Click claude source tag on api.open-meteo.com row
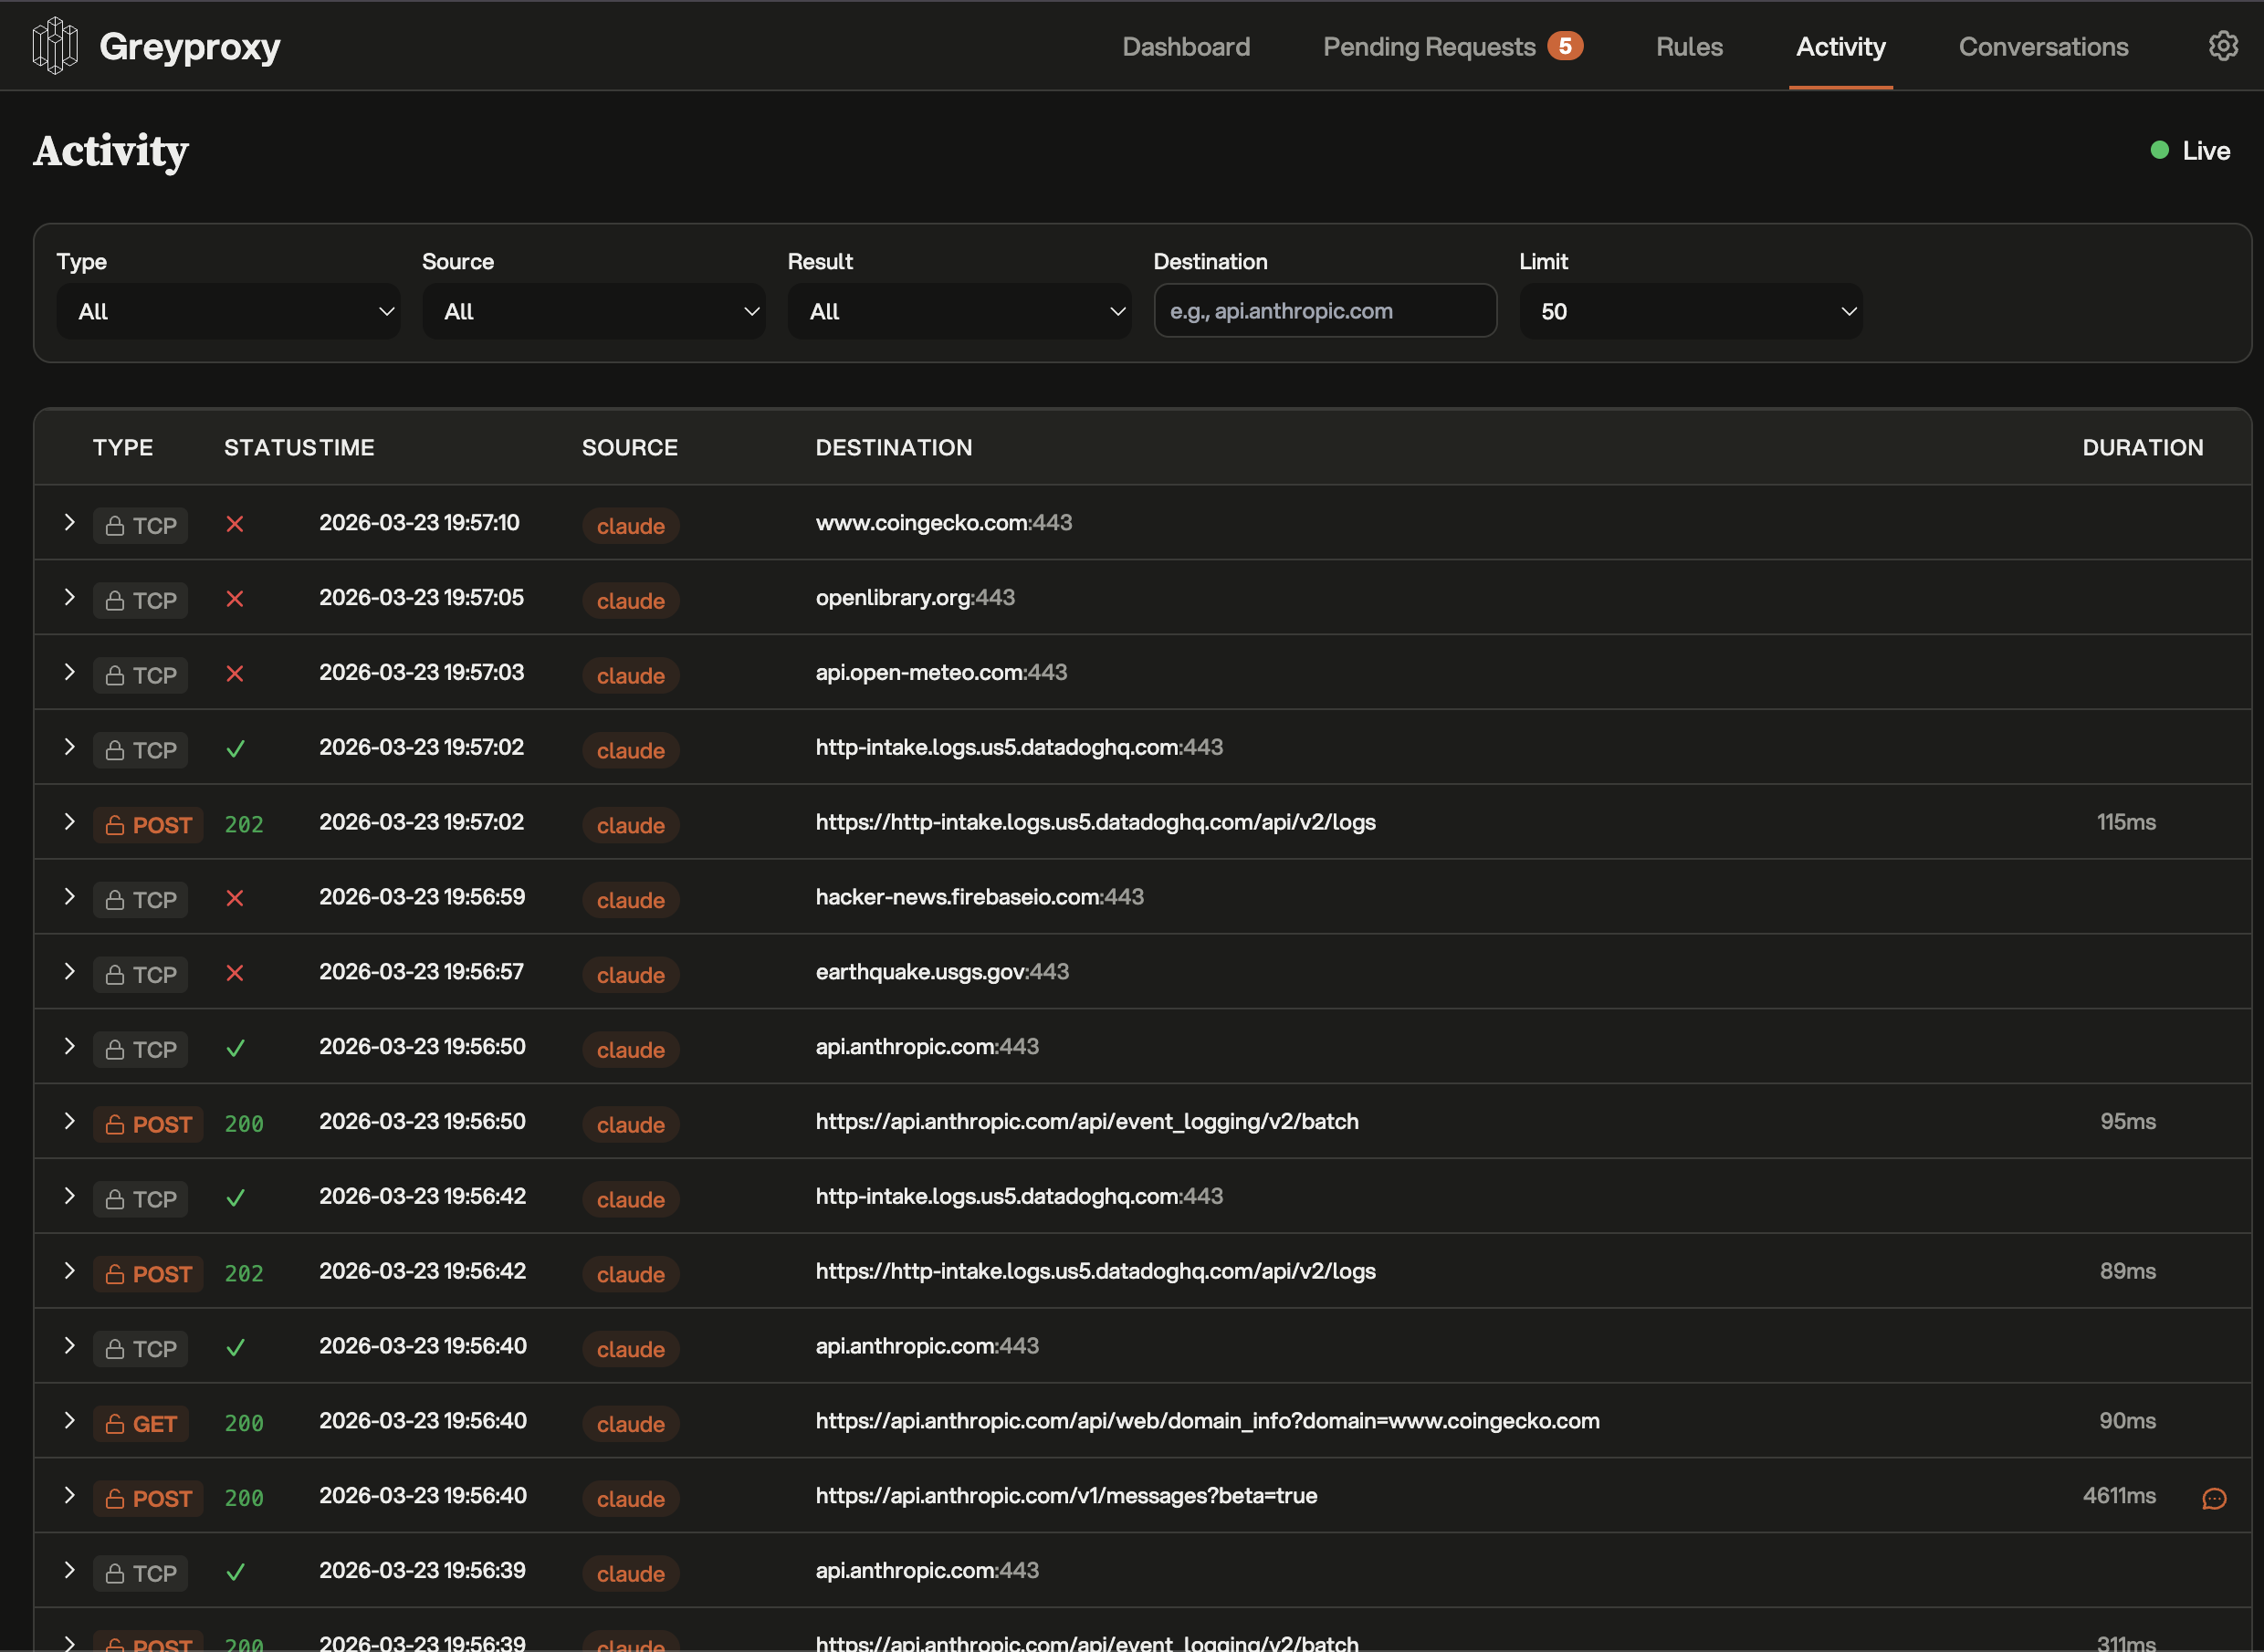The width and height of the screenshot is (2264, 1652). pos(630,675)
